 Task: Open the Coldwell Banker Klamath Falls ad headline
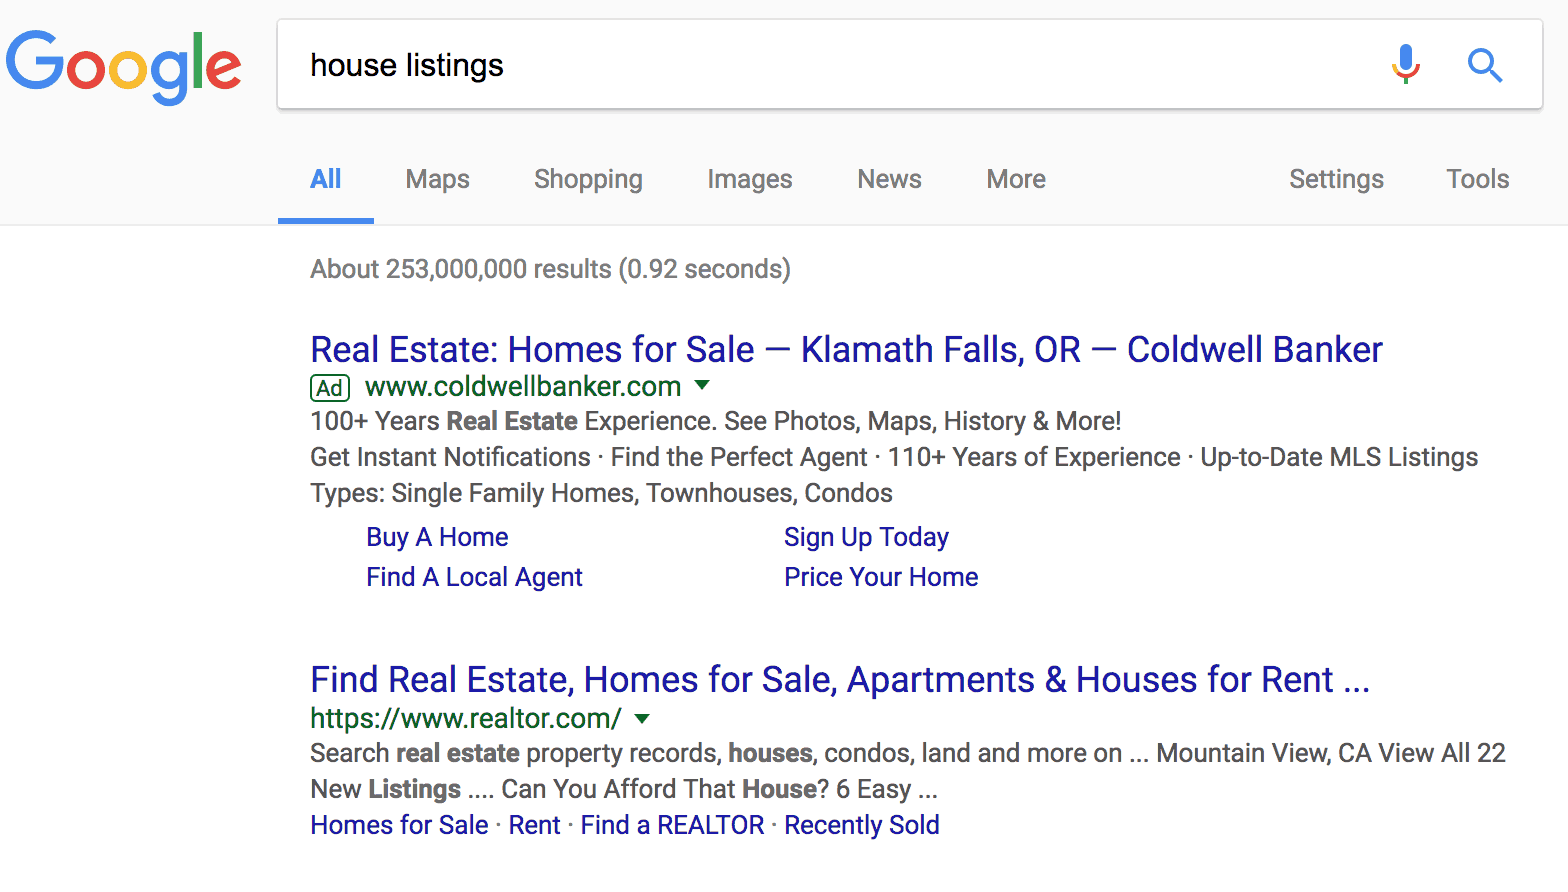pyautogui.click(x=846, y=349)
